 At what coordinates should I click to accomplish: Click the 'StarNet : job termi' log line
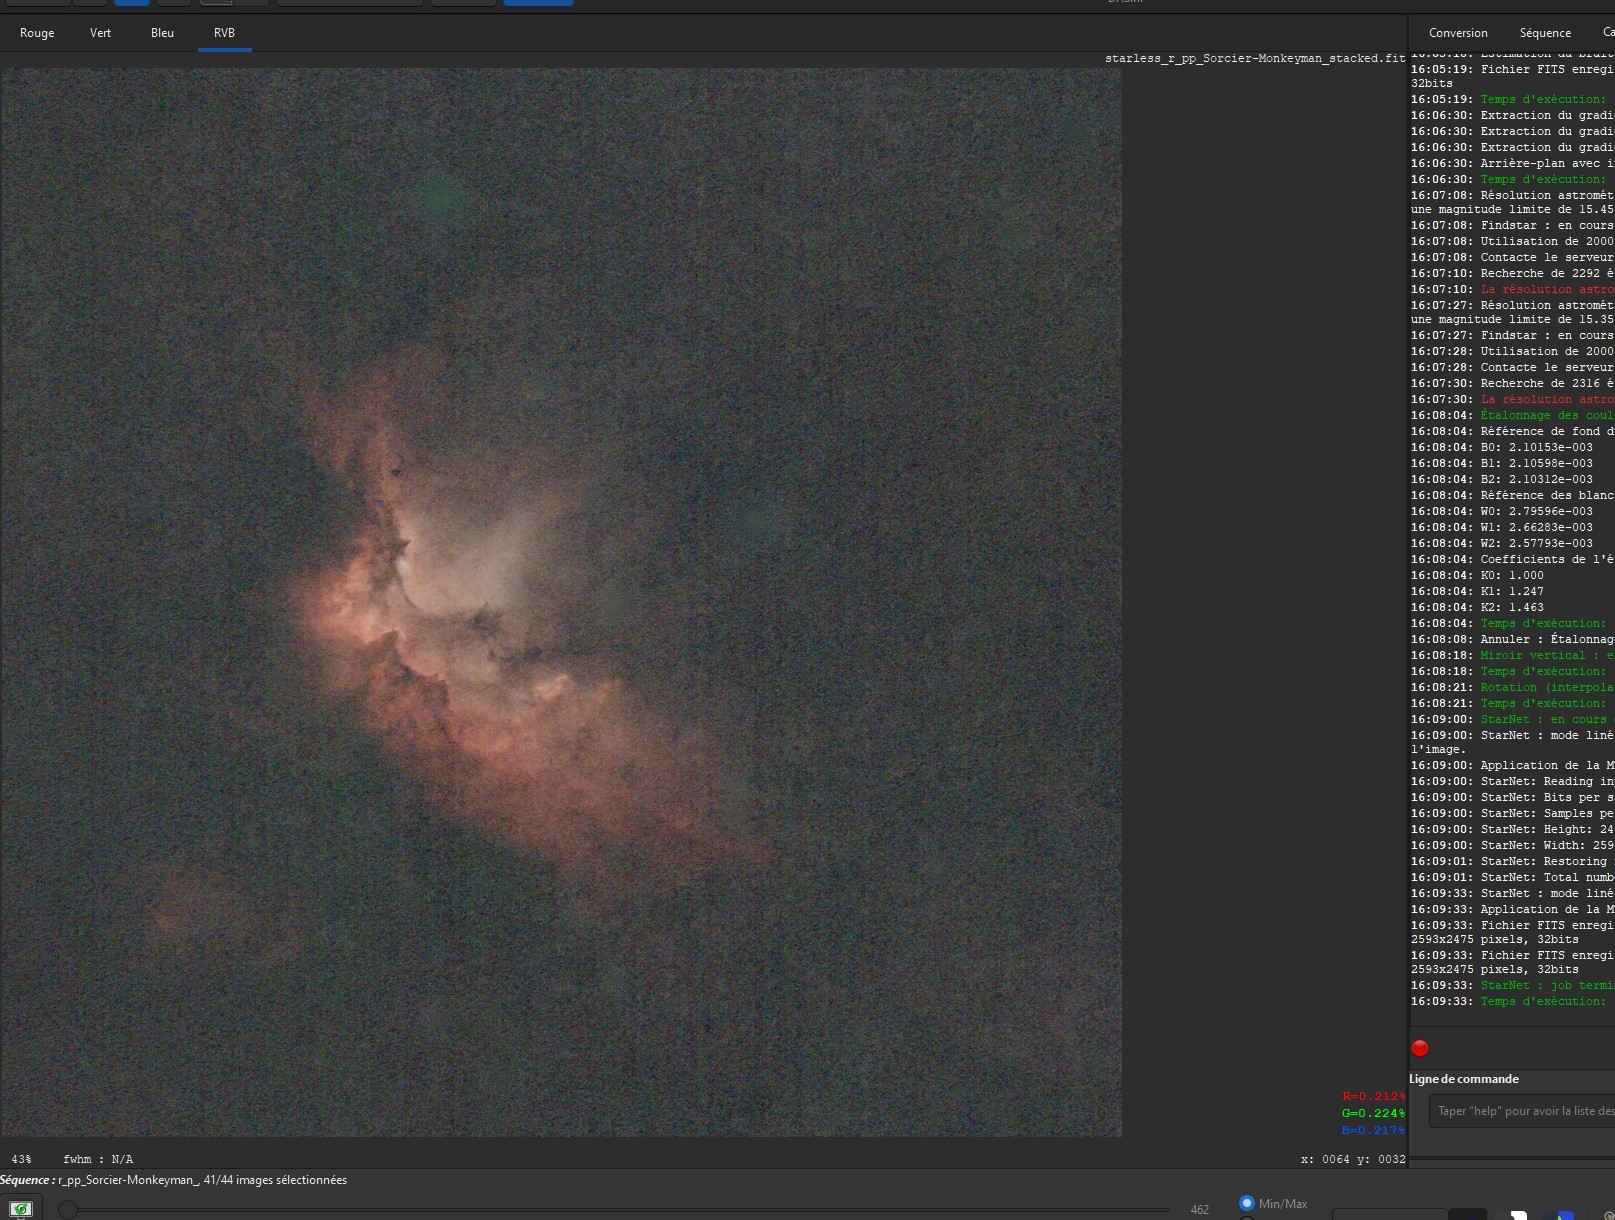(x=1512, y=985)
